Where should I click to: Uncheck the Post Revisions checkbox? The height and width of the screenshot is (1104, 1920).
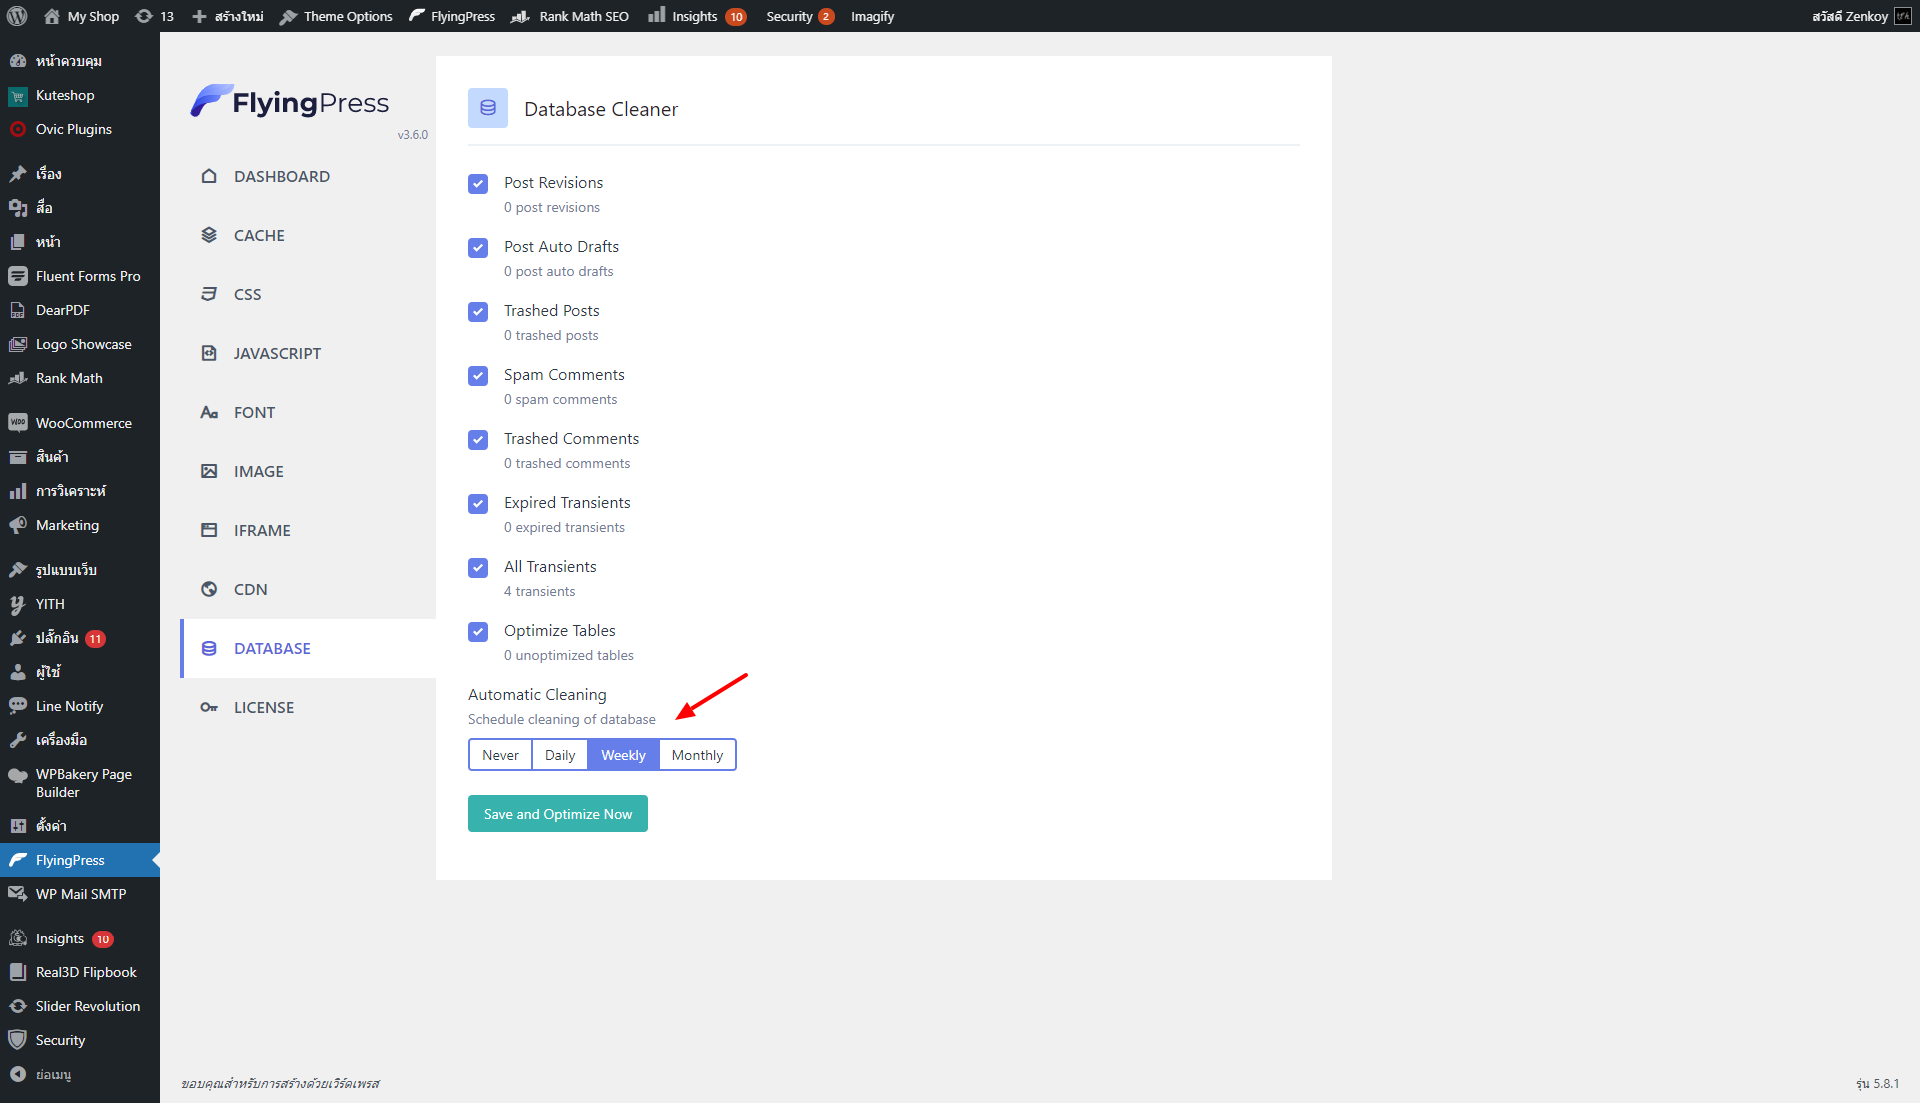point(478,184)
